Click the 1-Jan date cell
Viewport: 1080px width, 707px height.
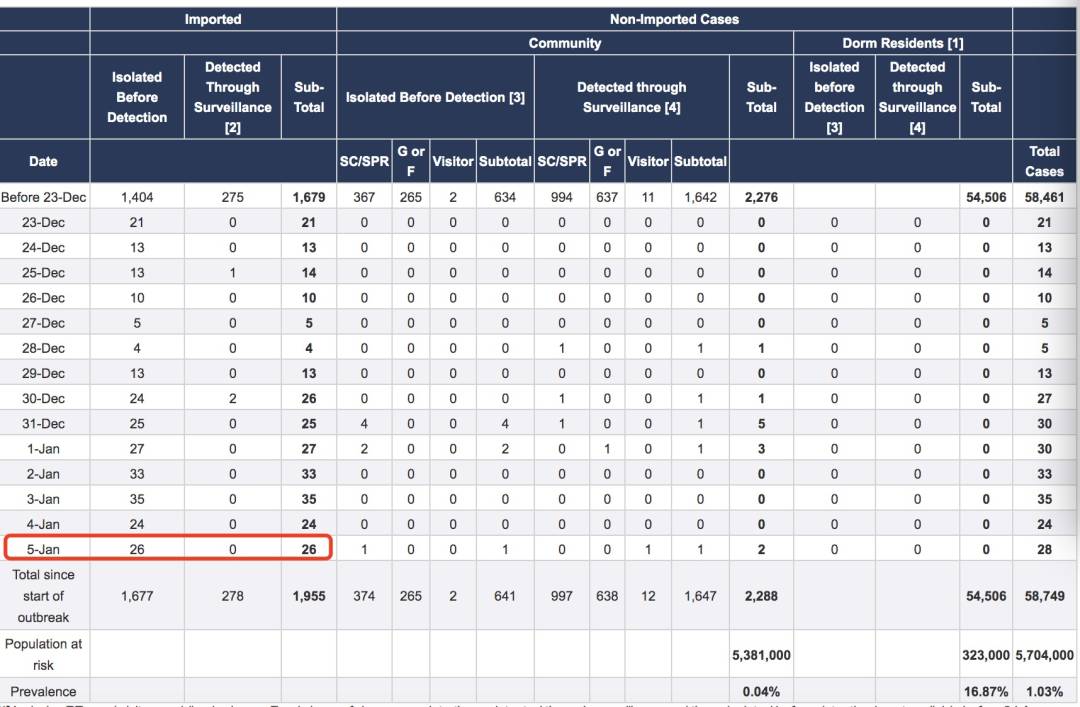tap(43, 448)
